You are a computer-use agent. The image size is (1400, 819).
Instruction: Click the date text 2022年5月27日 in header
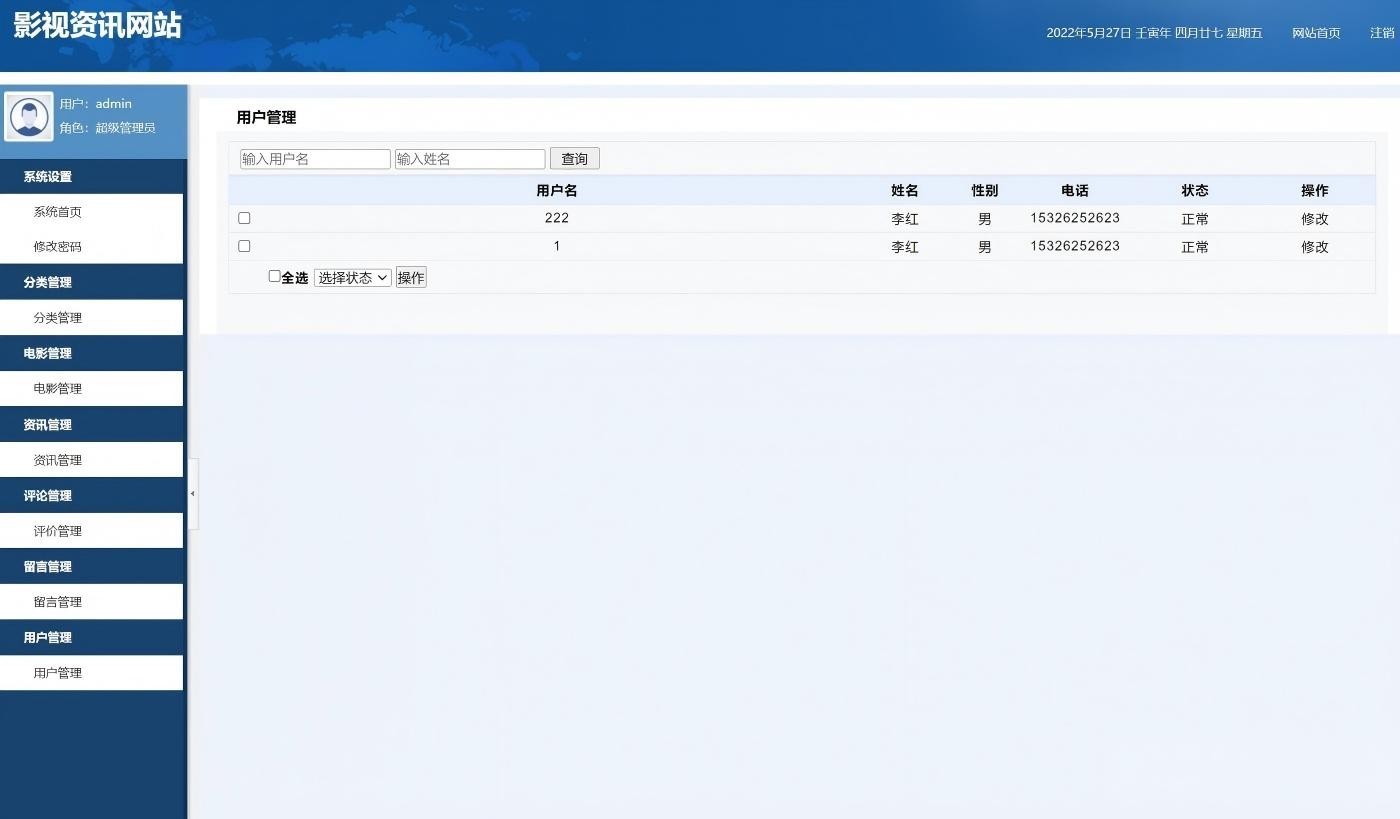point(1089,33)
